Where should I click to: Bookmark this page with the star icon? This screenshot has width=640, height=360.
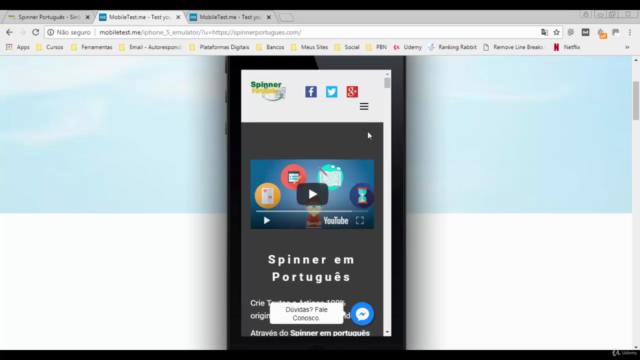click(x=556, y=32)
